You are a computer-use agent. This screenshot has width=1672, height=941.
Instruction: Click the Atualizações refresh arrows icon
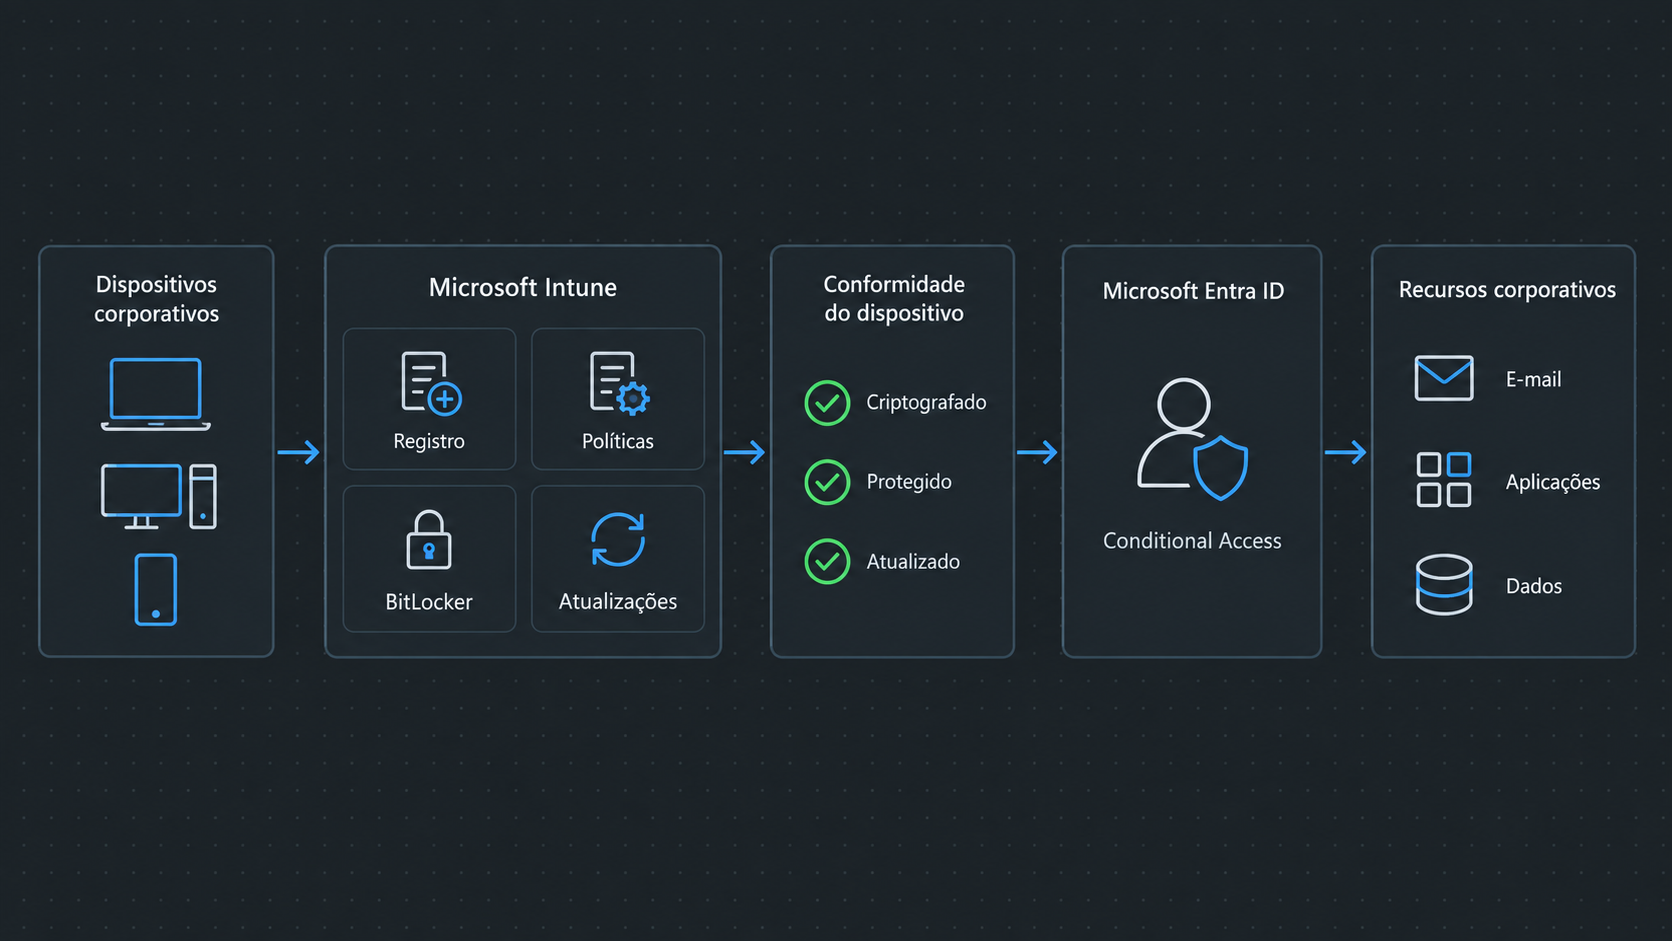pos(618,540)
